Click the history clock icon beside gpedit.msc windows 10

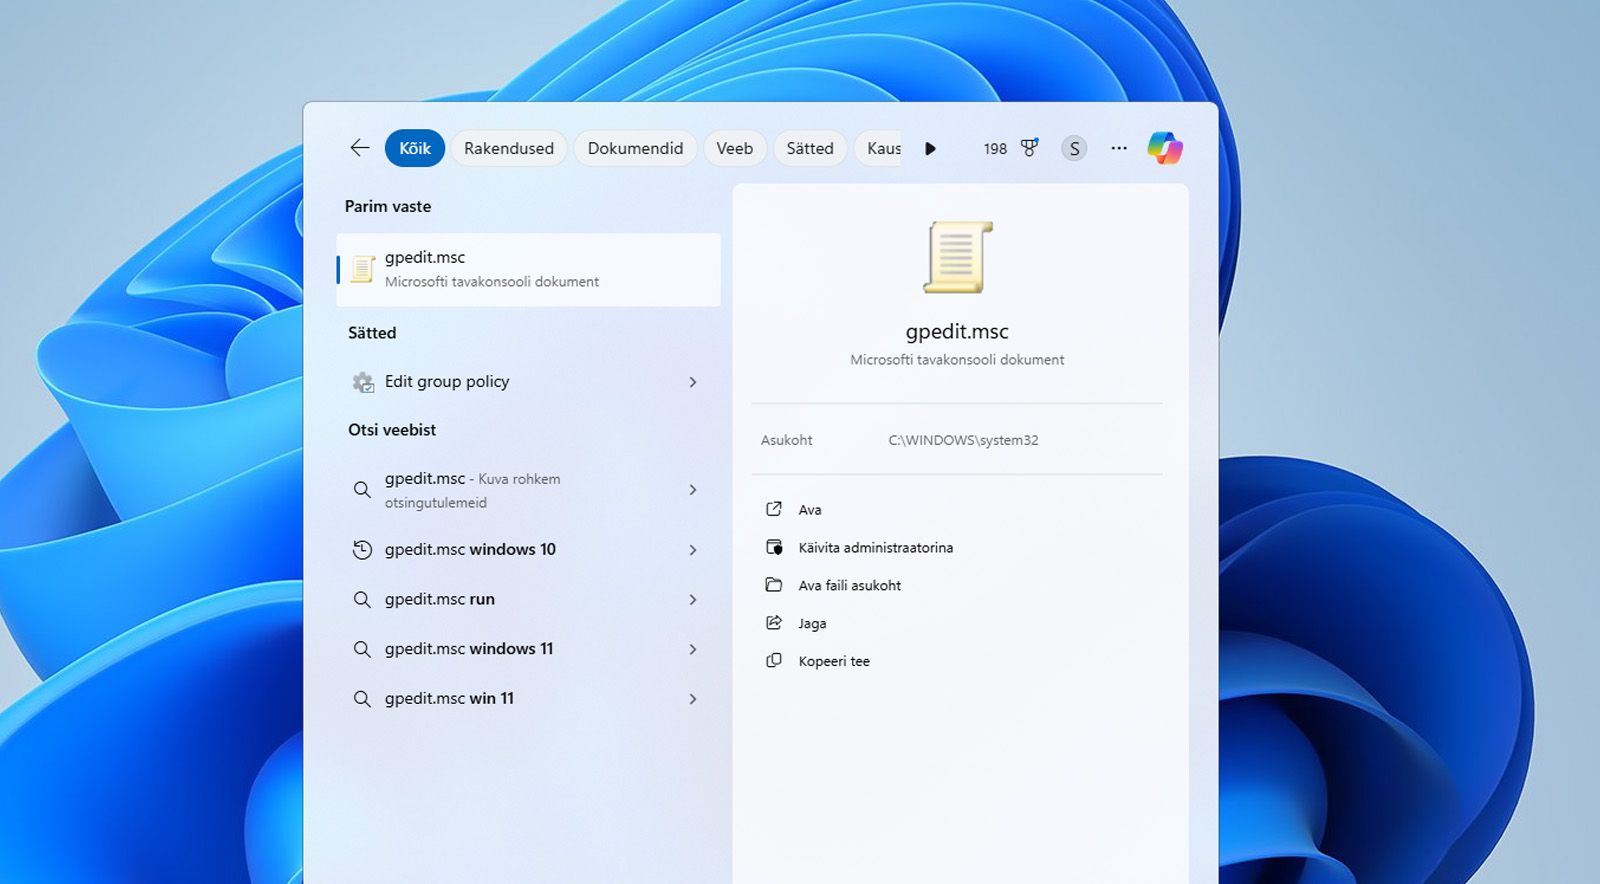(362, 550)
